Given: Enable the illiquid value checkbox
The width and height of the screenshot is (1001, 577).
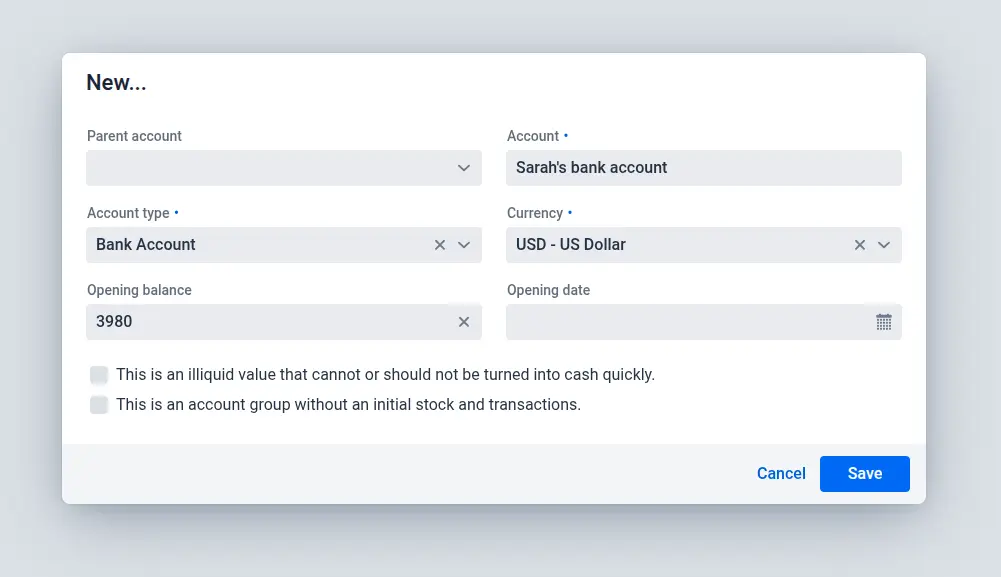Looking at the screenshot, I should pos(99,375).
